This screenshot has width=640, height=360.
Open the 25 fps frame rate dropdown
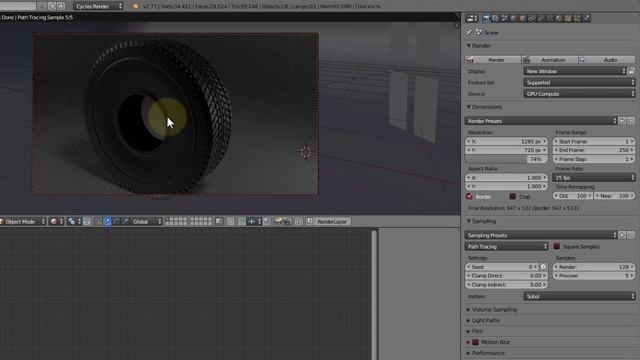[594, 178]
